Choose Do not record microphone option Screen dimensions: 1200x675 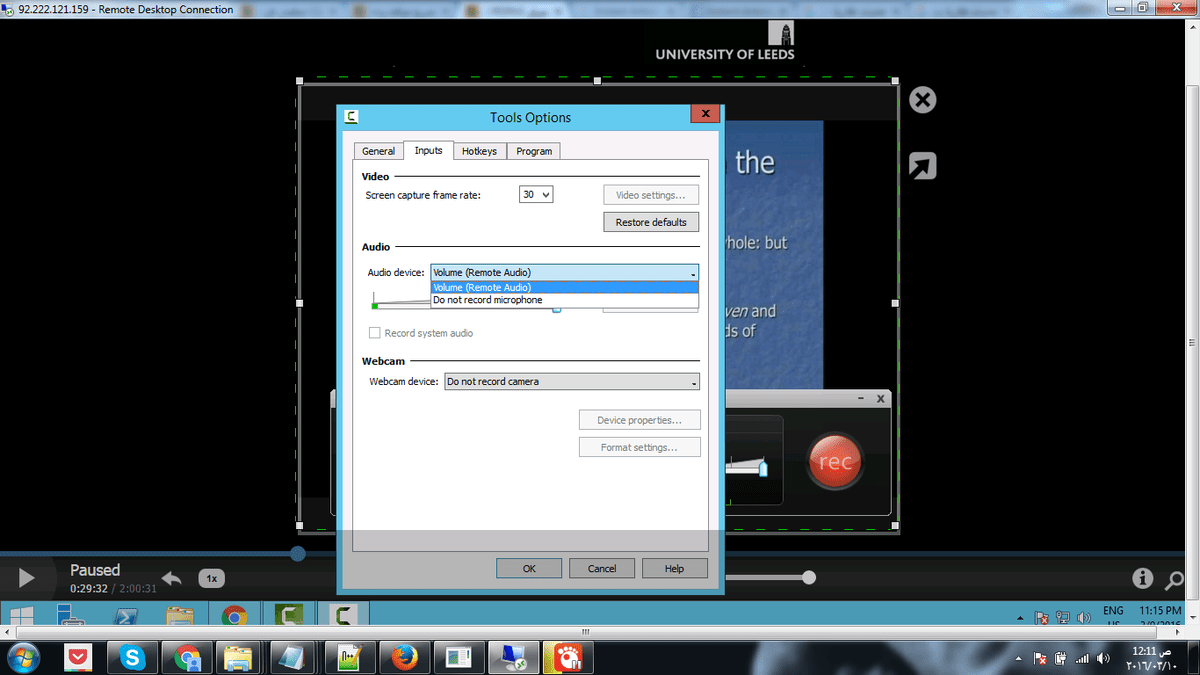[x=488, y=300]
